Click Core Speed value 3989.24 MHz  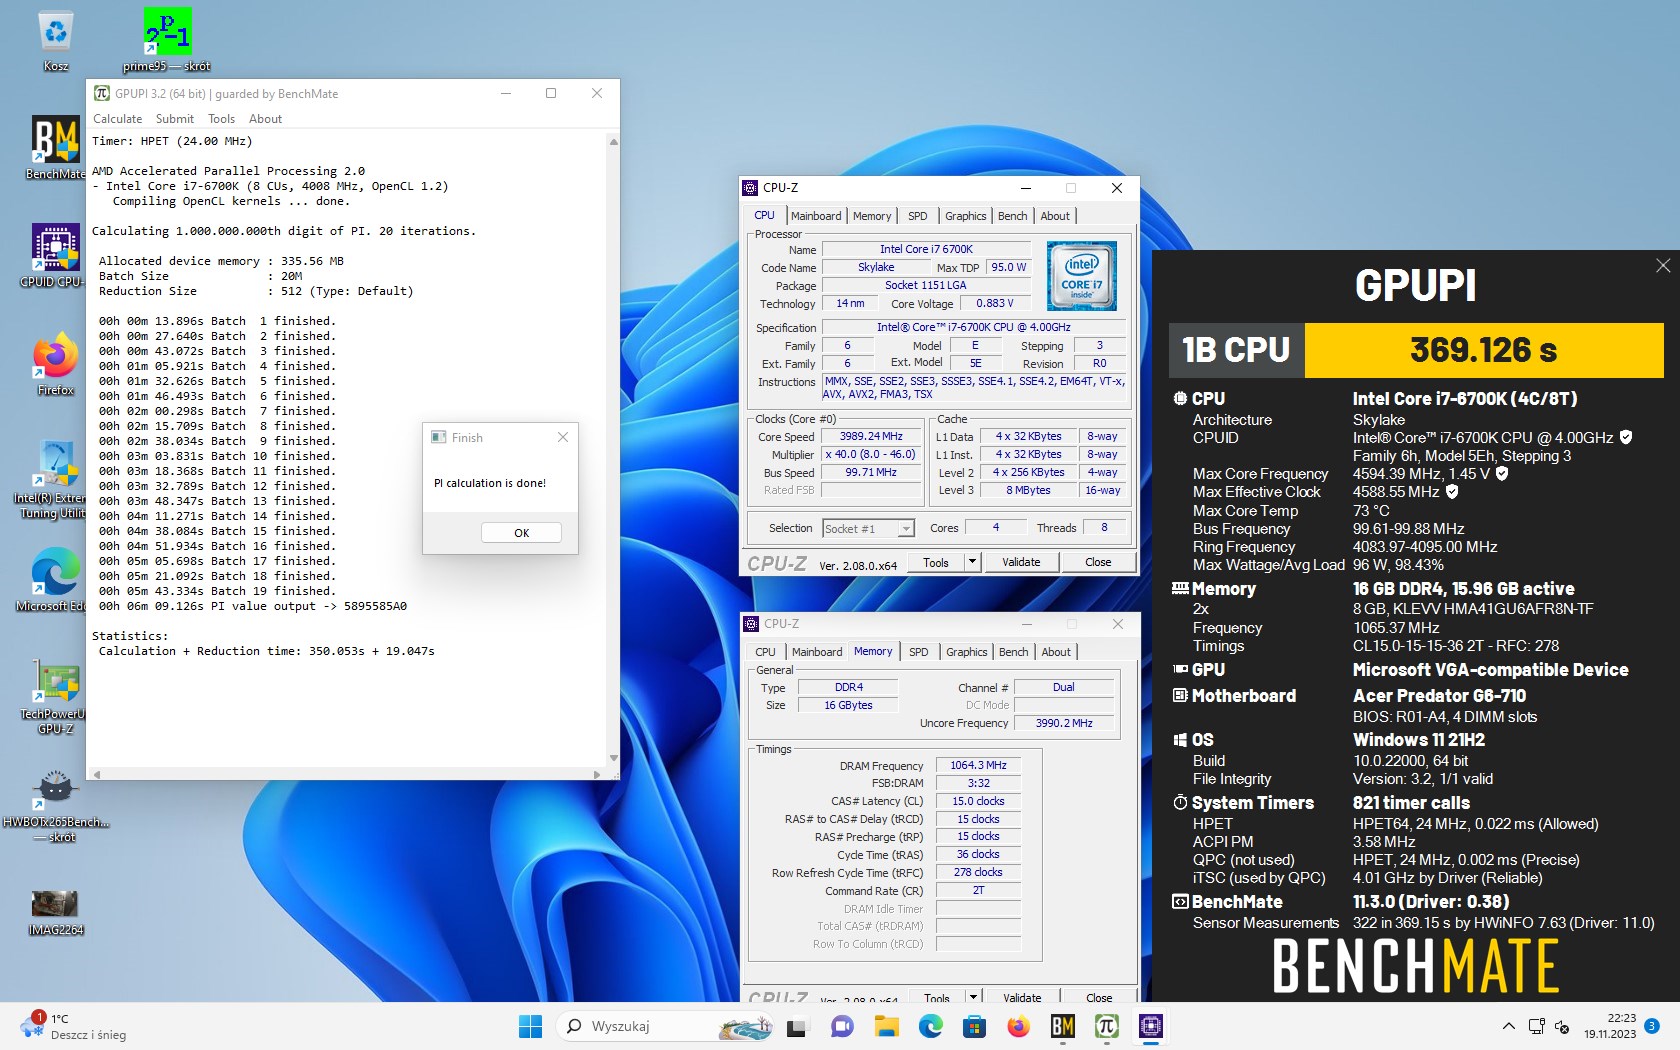(871, 437)
